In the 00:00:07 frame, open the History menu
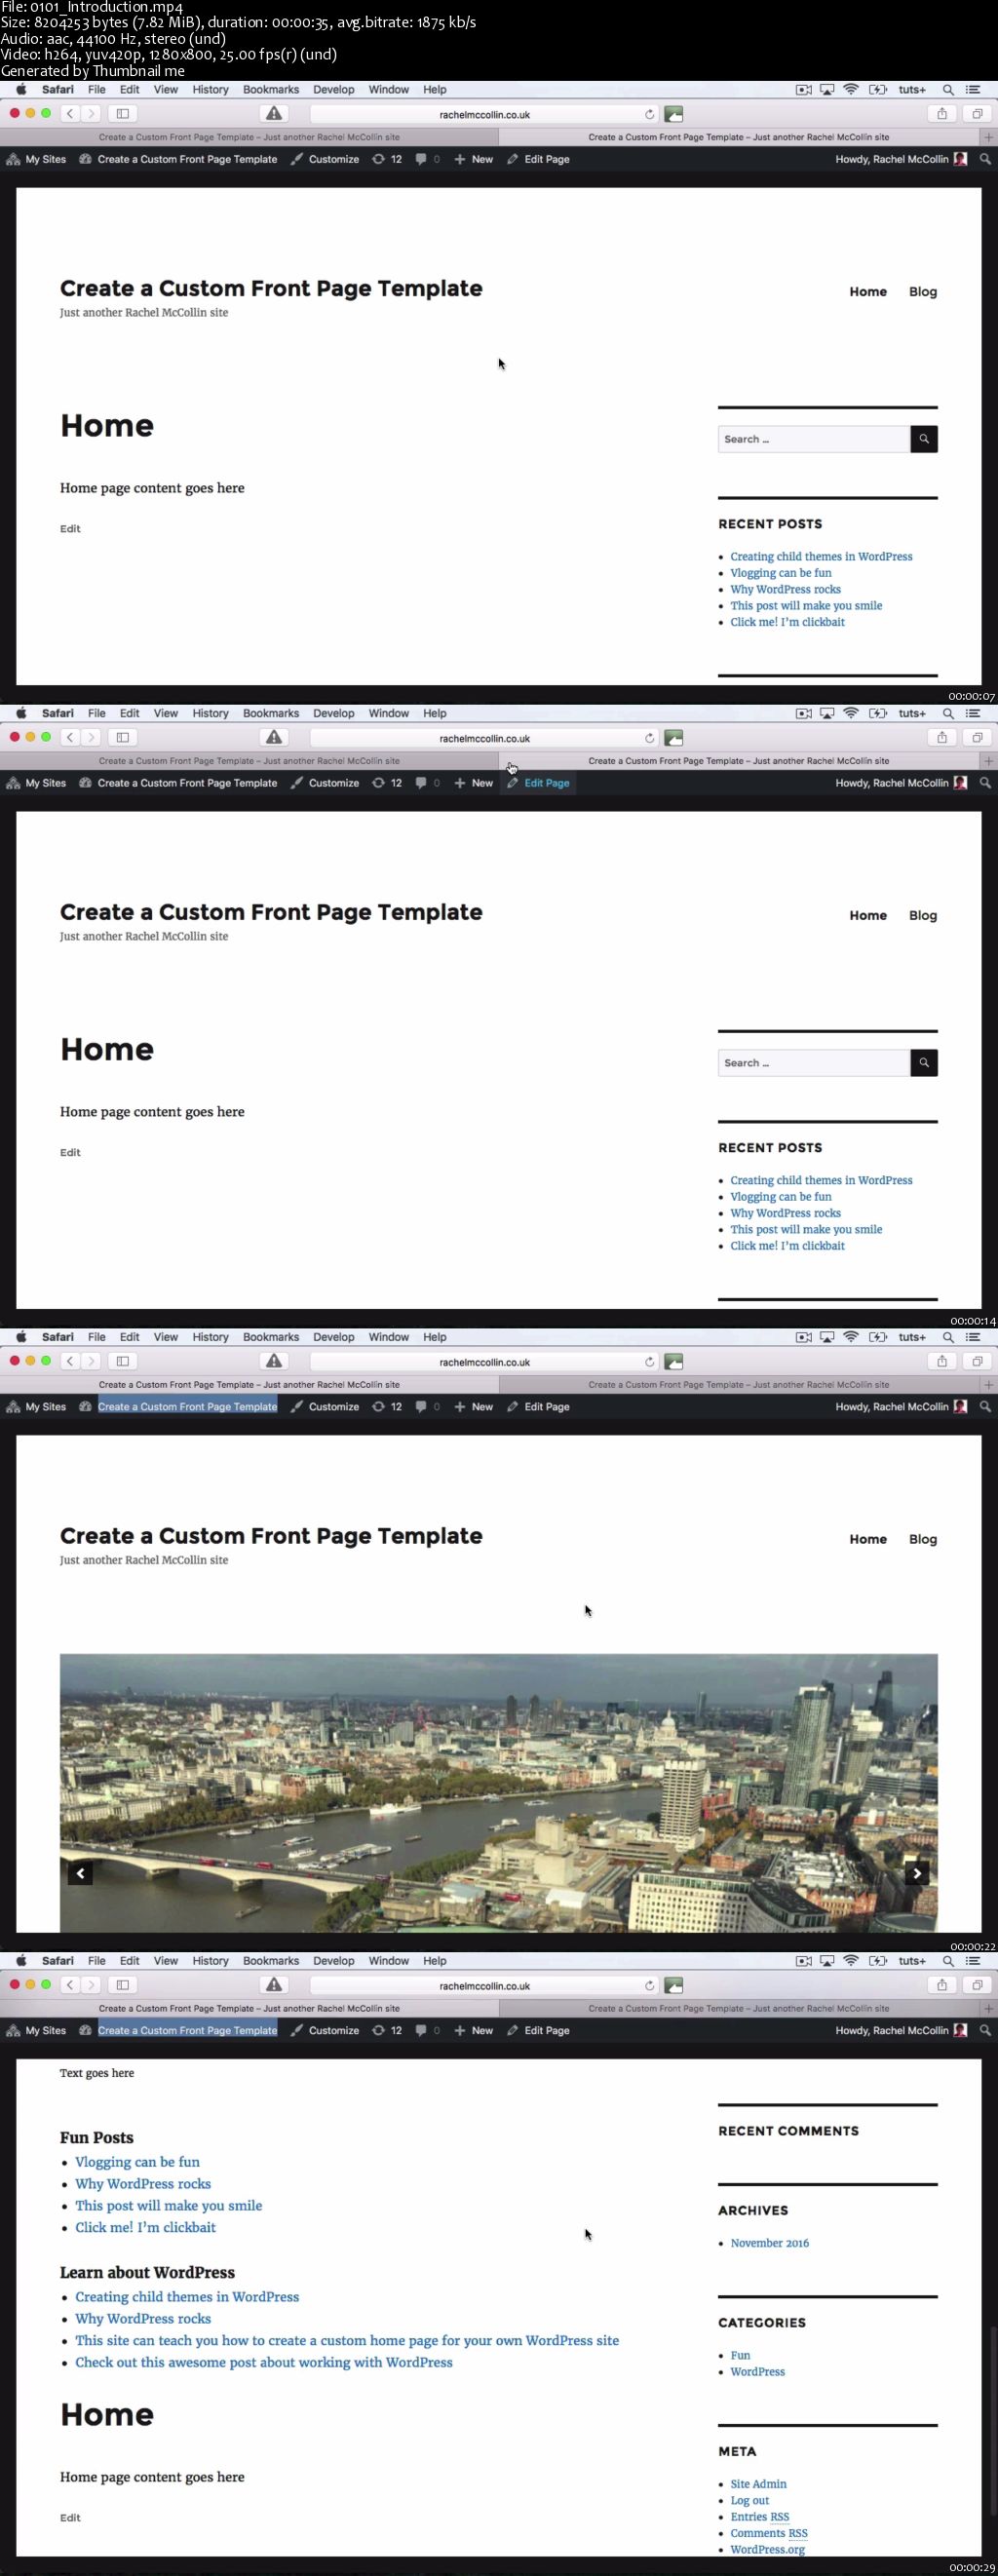 click(x=210, y=89)
